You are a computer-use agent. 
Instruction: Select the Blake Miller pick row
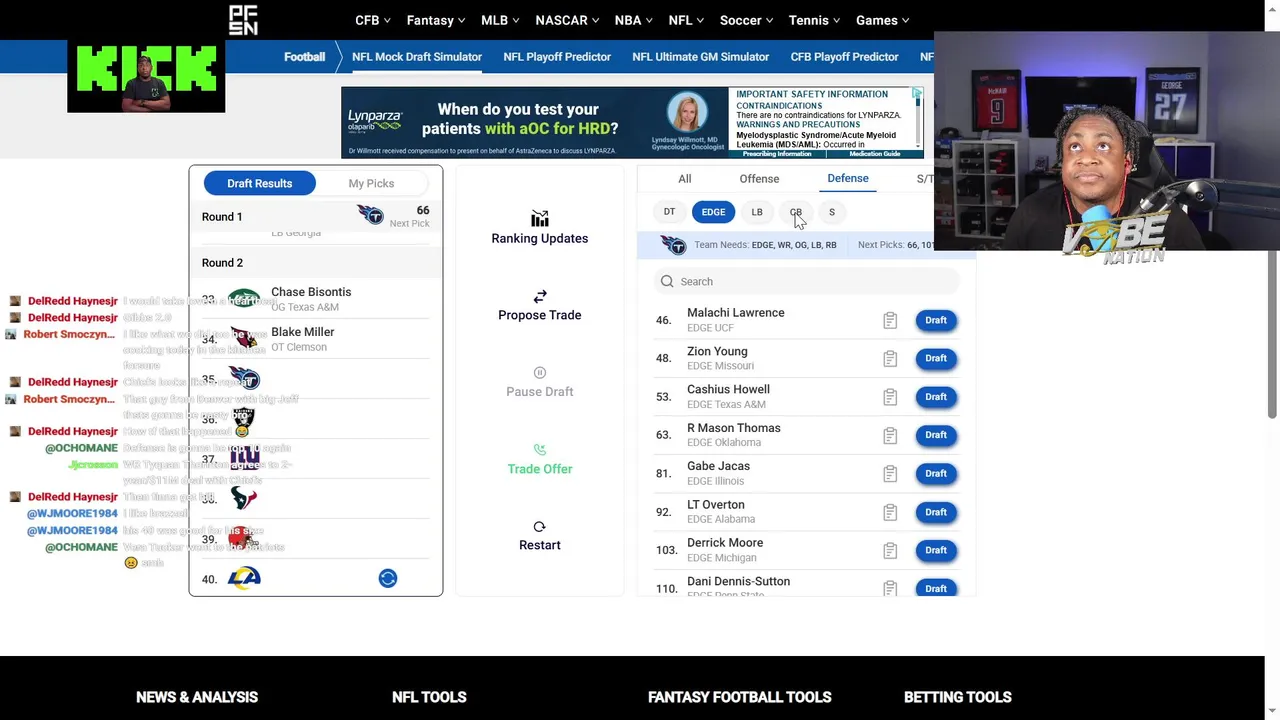(x=316, y=339)
